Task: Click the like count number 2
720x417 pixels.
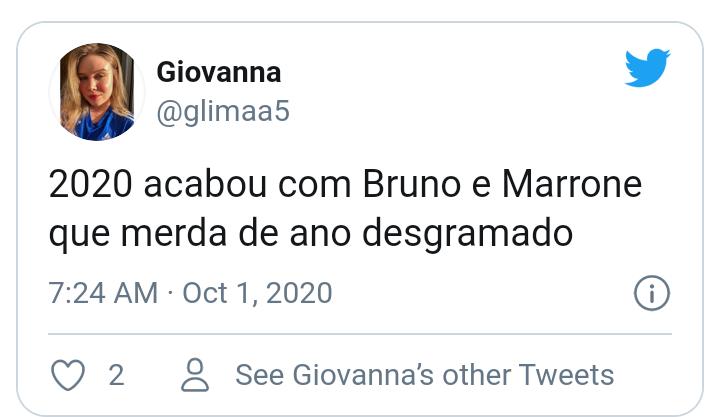Action: [117, 375]
